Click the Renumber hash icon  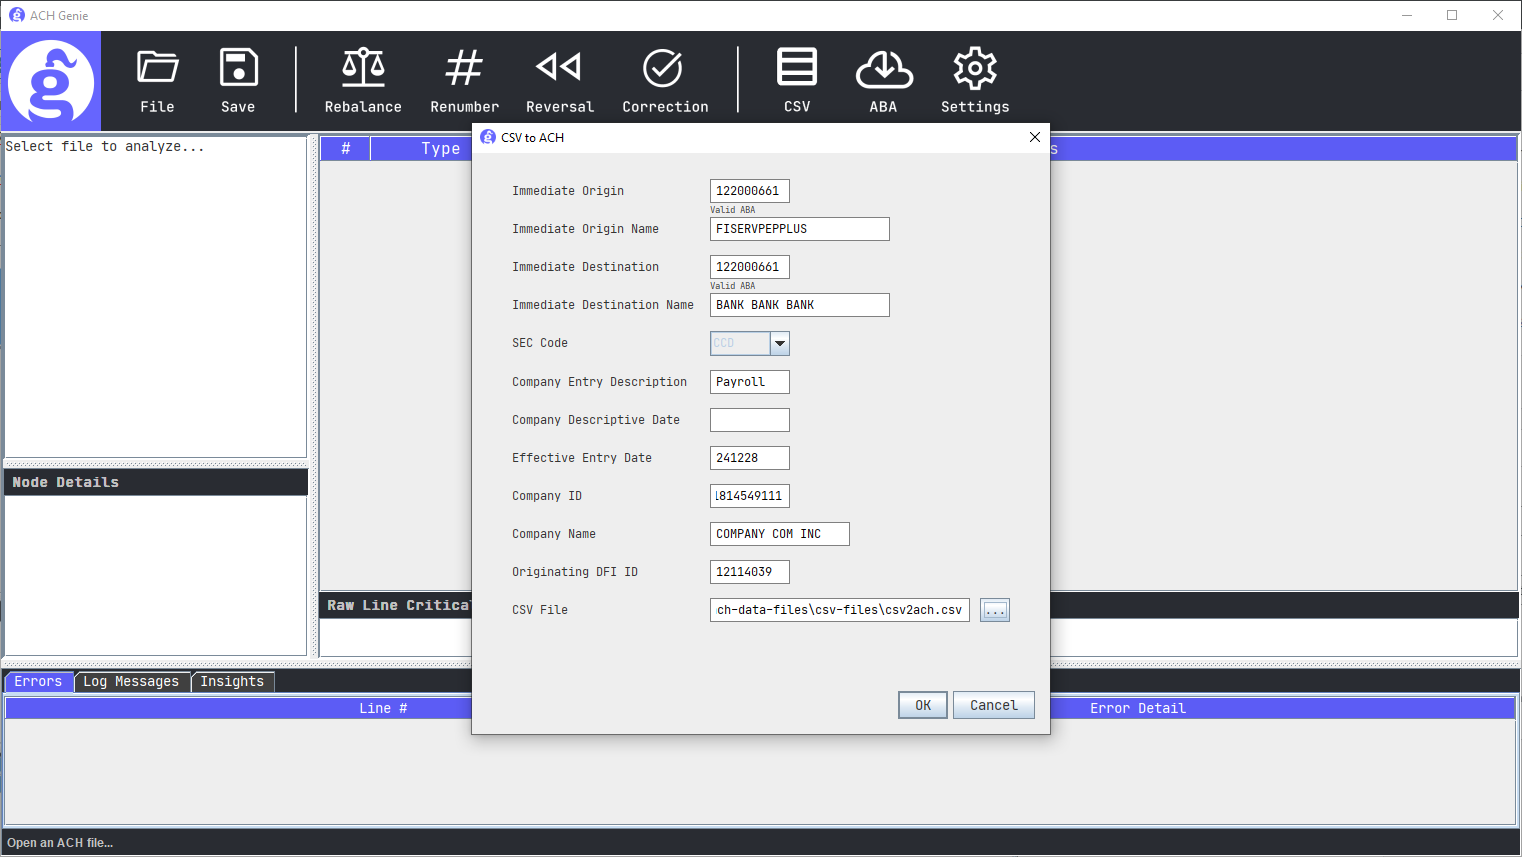(464, 68)
